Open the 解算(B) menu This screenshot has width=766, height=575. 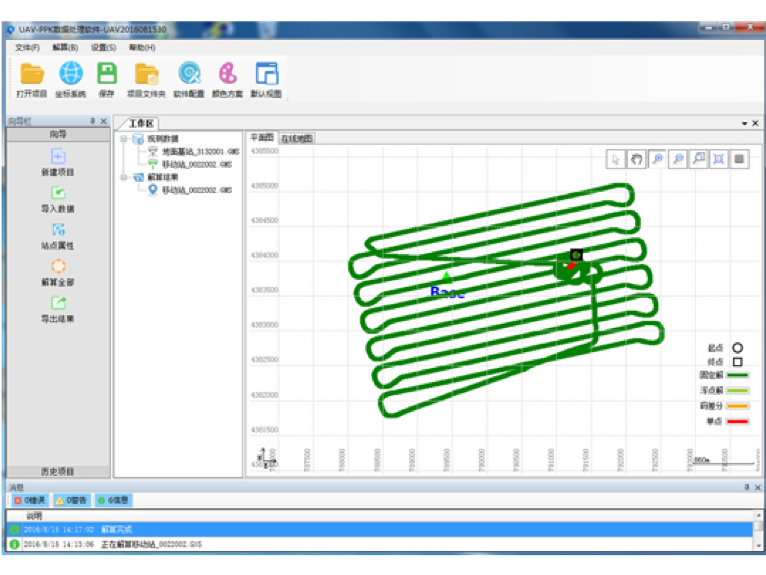[65, 47]
